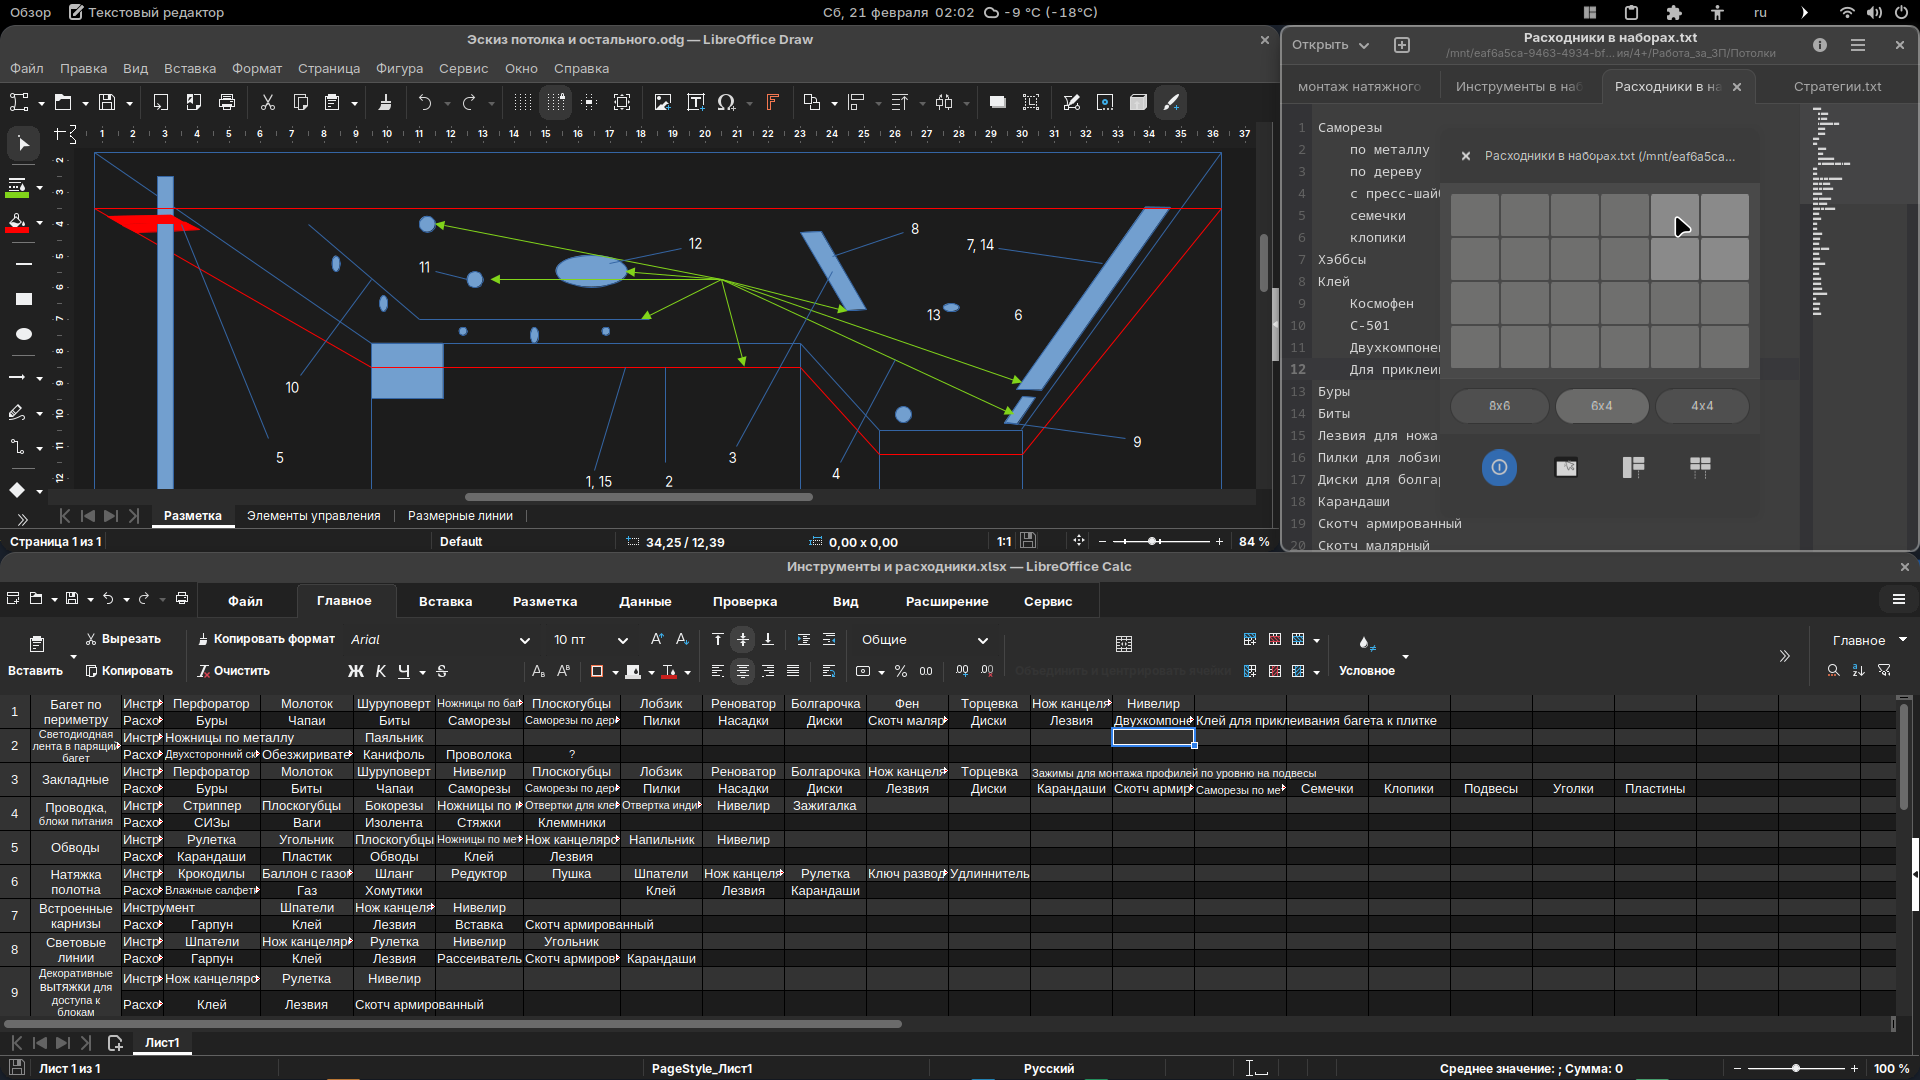Toggle center horizontal alignment in Calc
The width and height of the screenshot is (1920, 1080).
point(742,671)
